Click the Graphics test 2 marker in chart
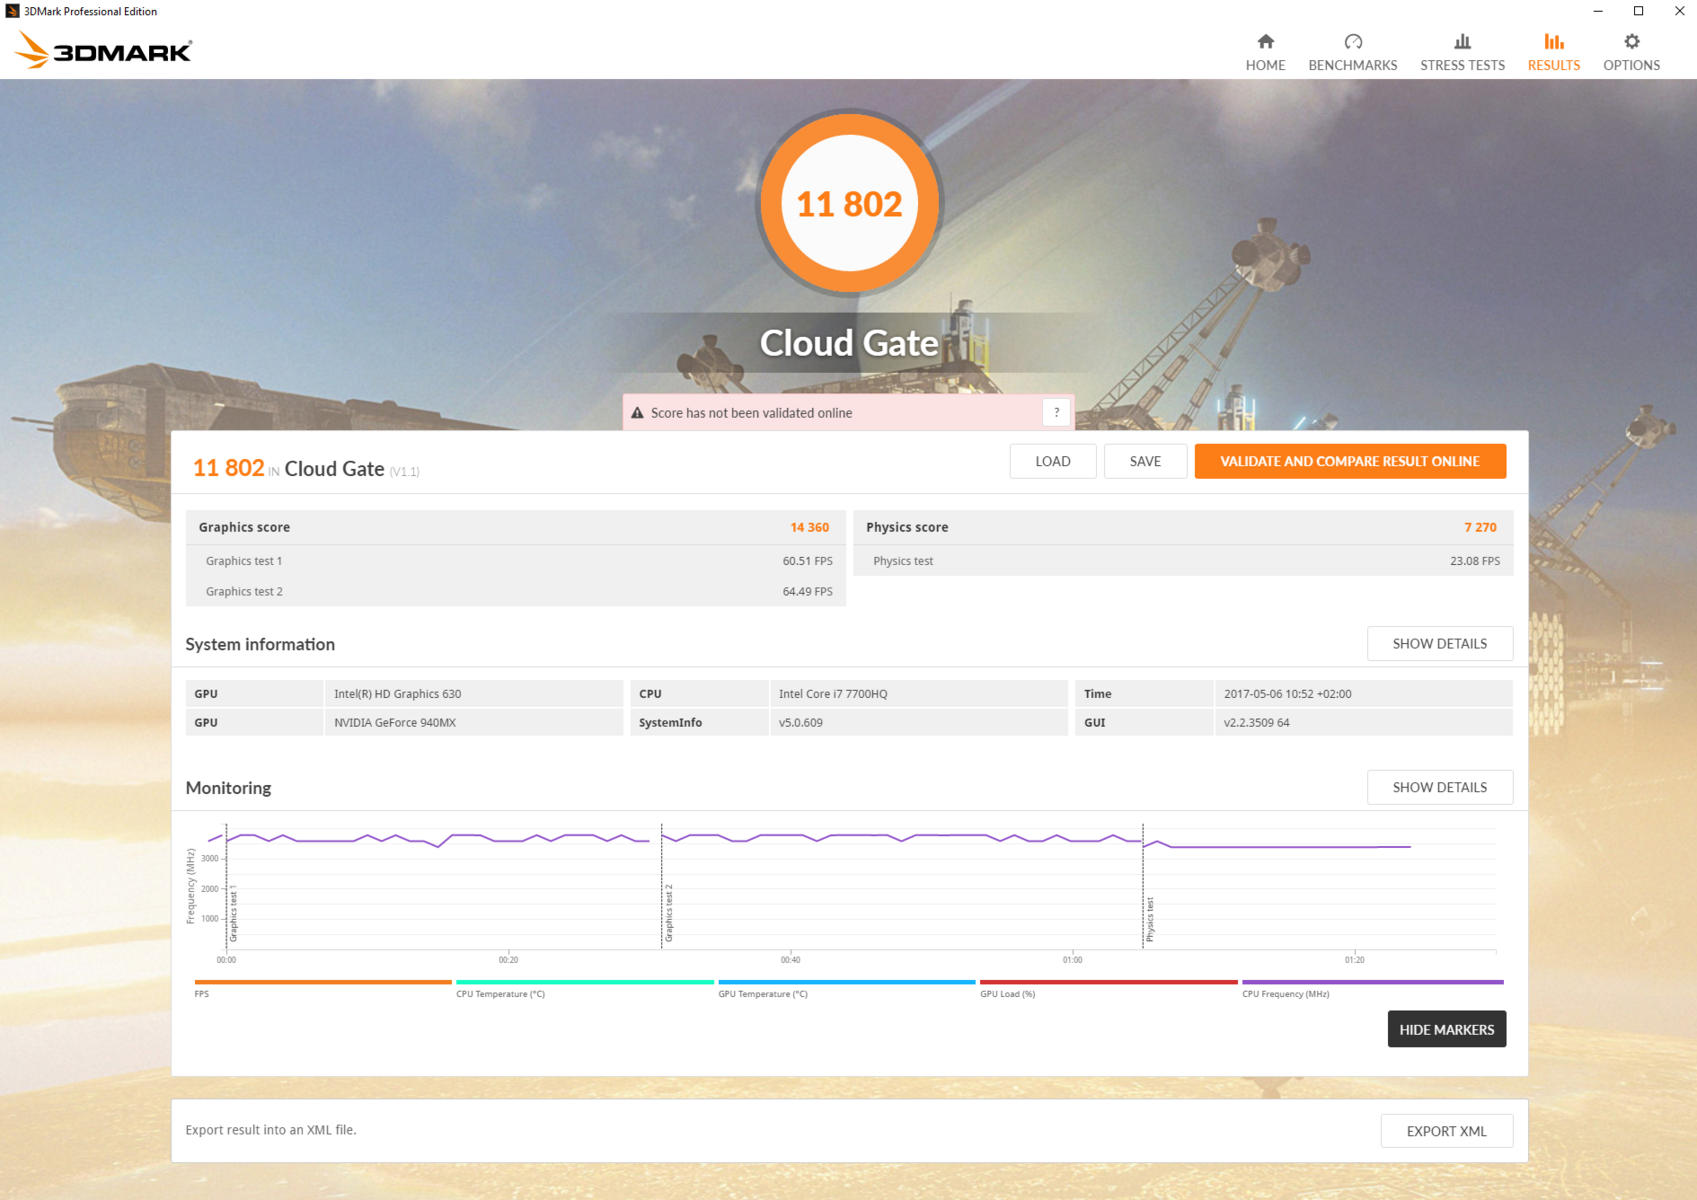 click(x=669, y=913)
